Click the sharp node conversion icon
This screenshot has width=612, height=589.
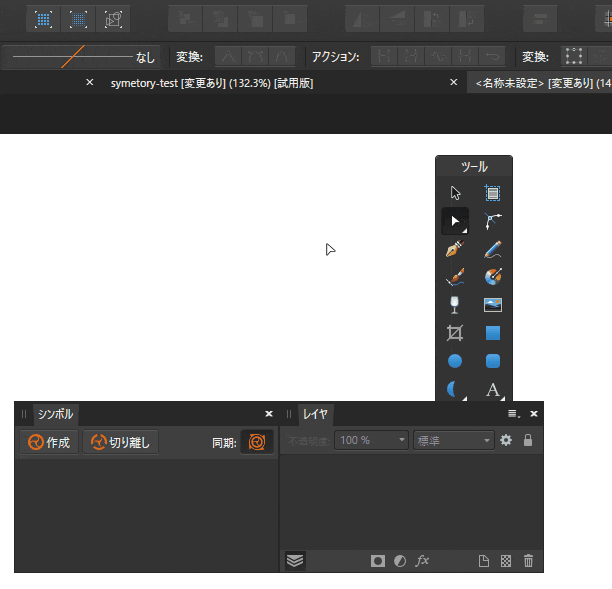228,57
